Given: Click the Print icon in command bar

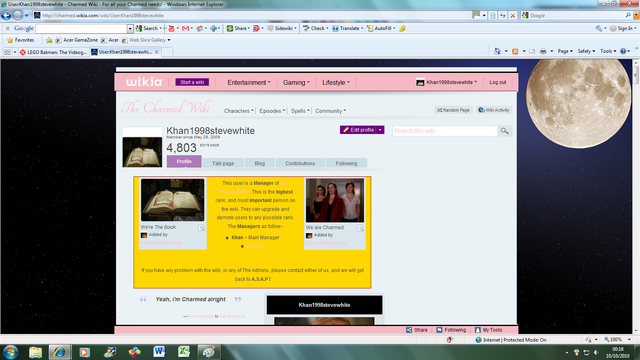Looking at the screenshot, I should click(543, 51).
